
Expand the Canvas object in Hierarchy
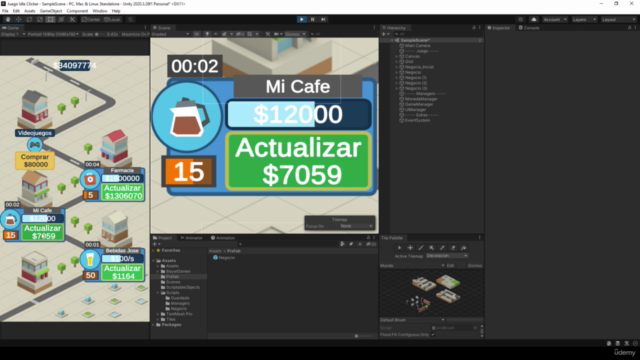(397, 56)
